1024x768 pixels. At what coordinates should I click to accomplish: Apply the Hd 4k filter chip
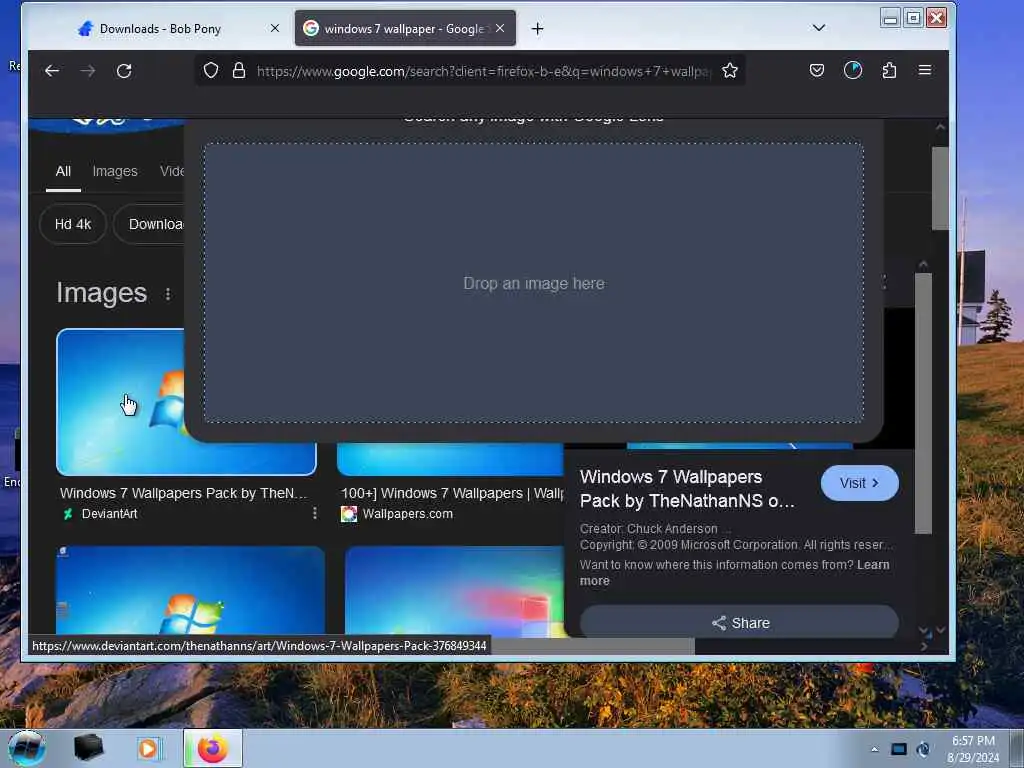point(72,224)
